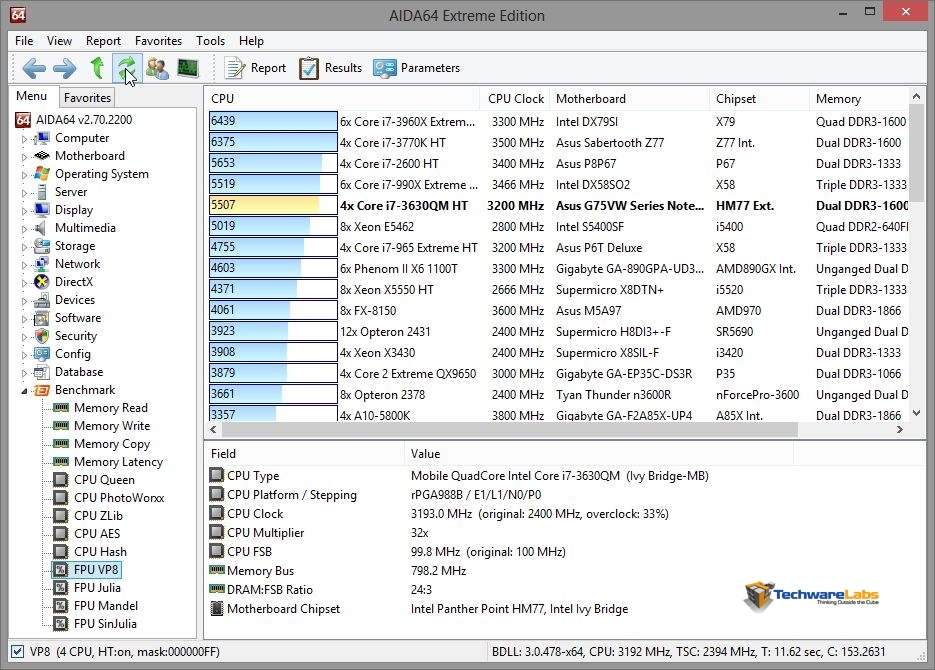Viewport: 935px width, 670px height.
Task: Select the Config tree icon
Action: point(42,354)
